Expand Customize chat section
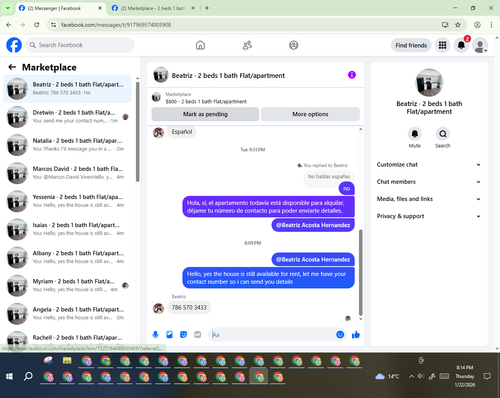The height and width of the screenshot is (398, 500). tap(429, 165)
